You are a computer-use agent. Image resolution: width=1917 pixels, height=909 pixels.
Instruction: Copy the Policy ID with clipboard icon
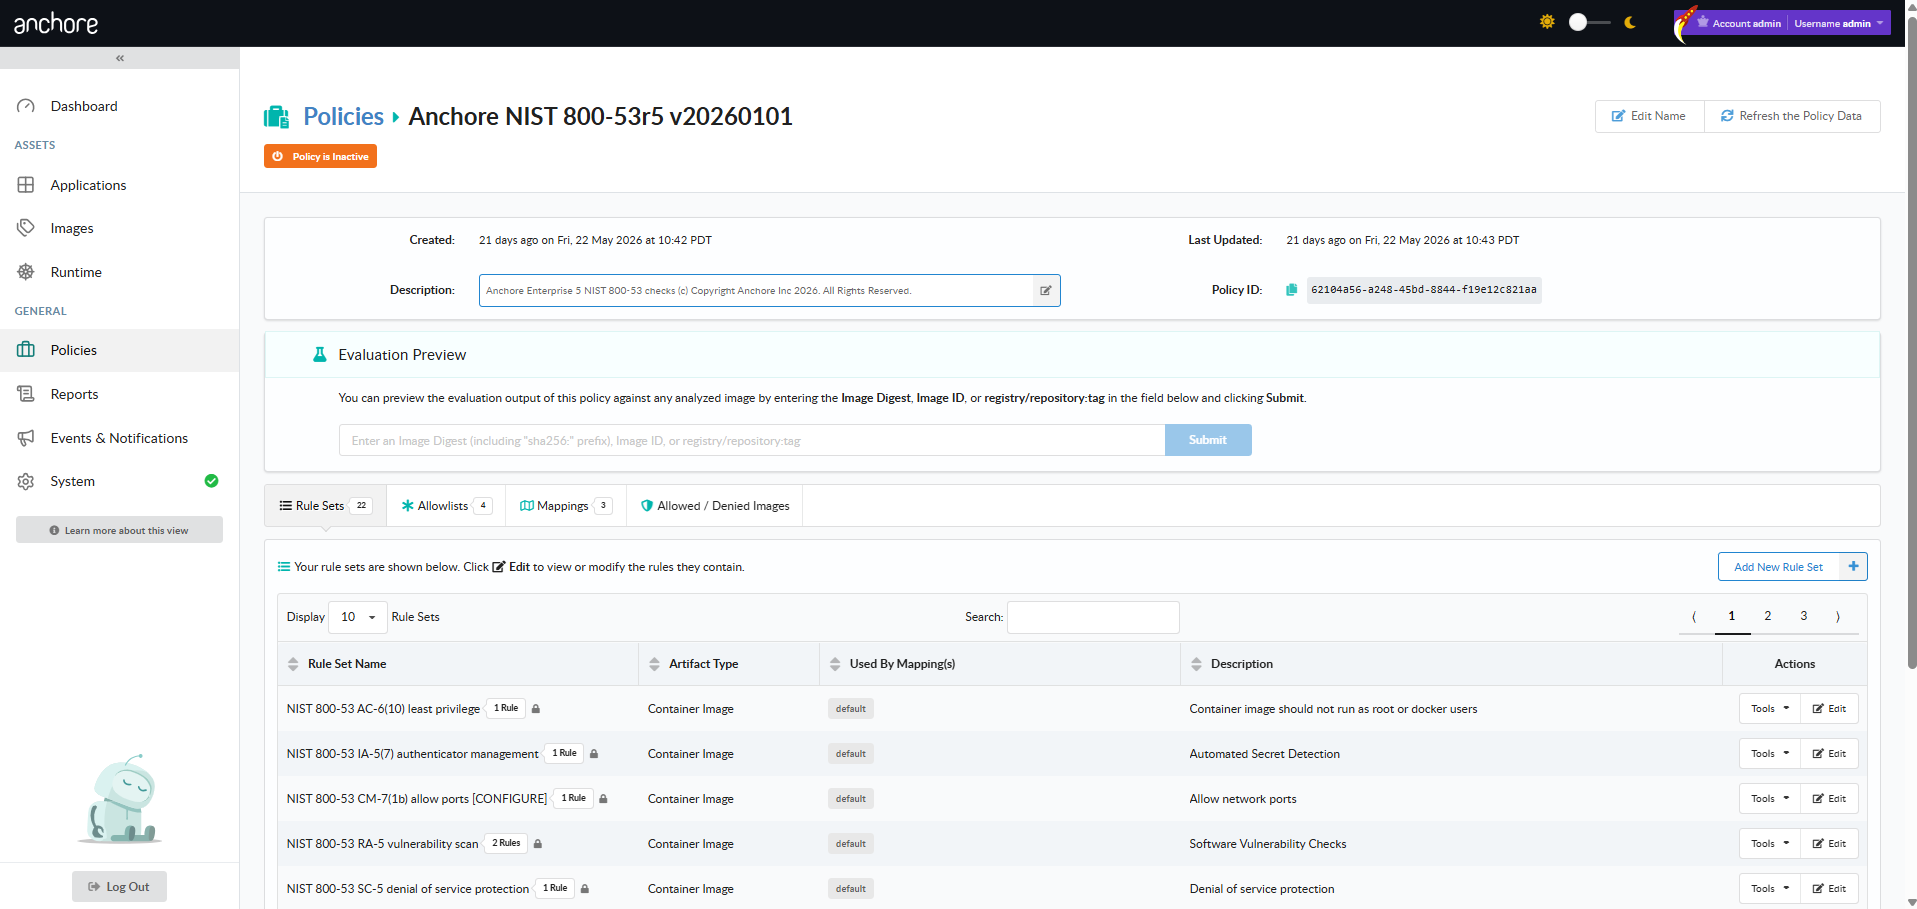tap(1291, 290)
